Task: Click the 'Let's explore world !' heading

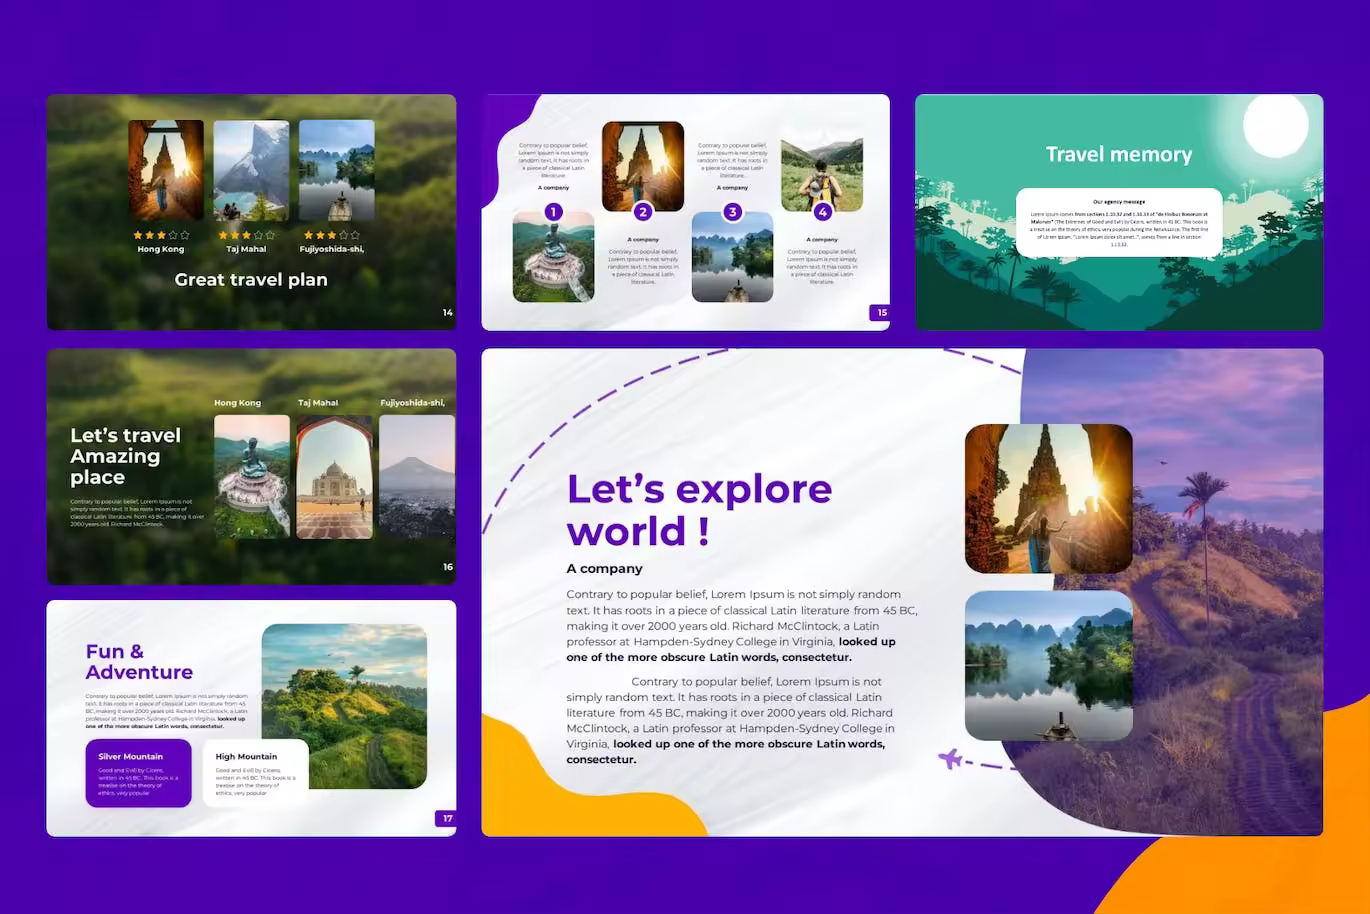Action: (699, 510)
